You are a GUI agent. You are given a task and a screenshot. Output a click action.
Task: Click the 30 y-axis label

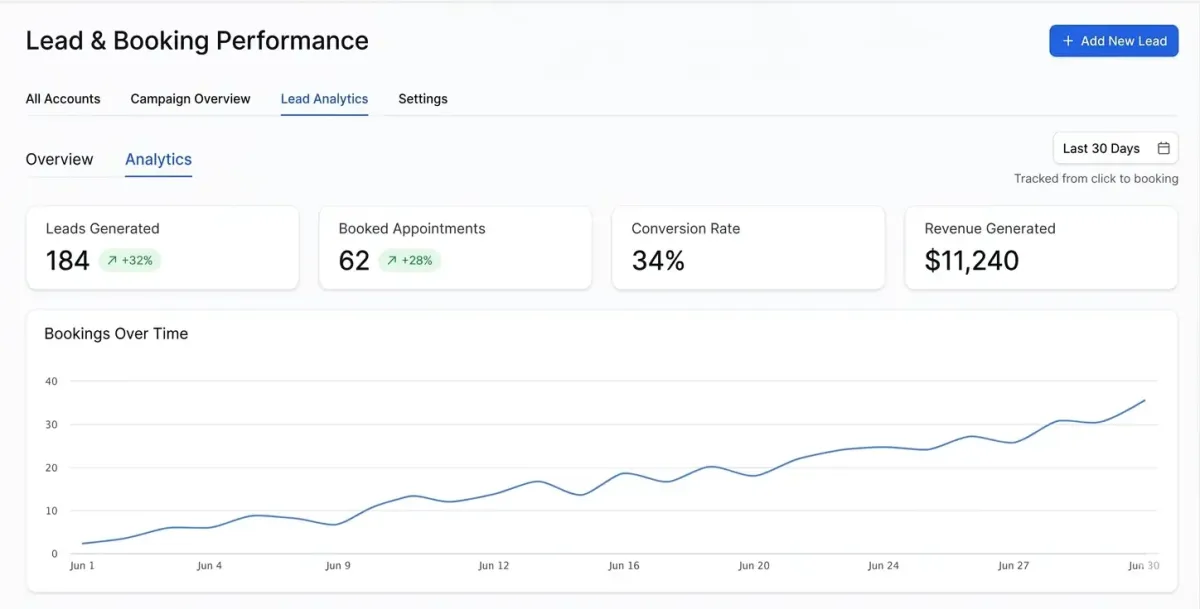coord(52,425)
